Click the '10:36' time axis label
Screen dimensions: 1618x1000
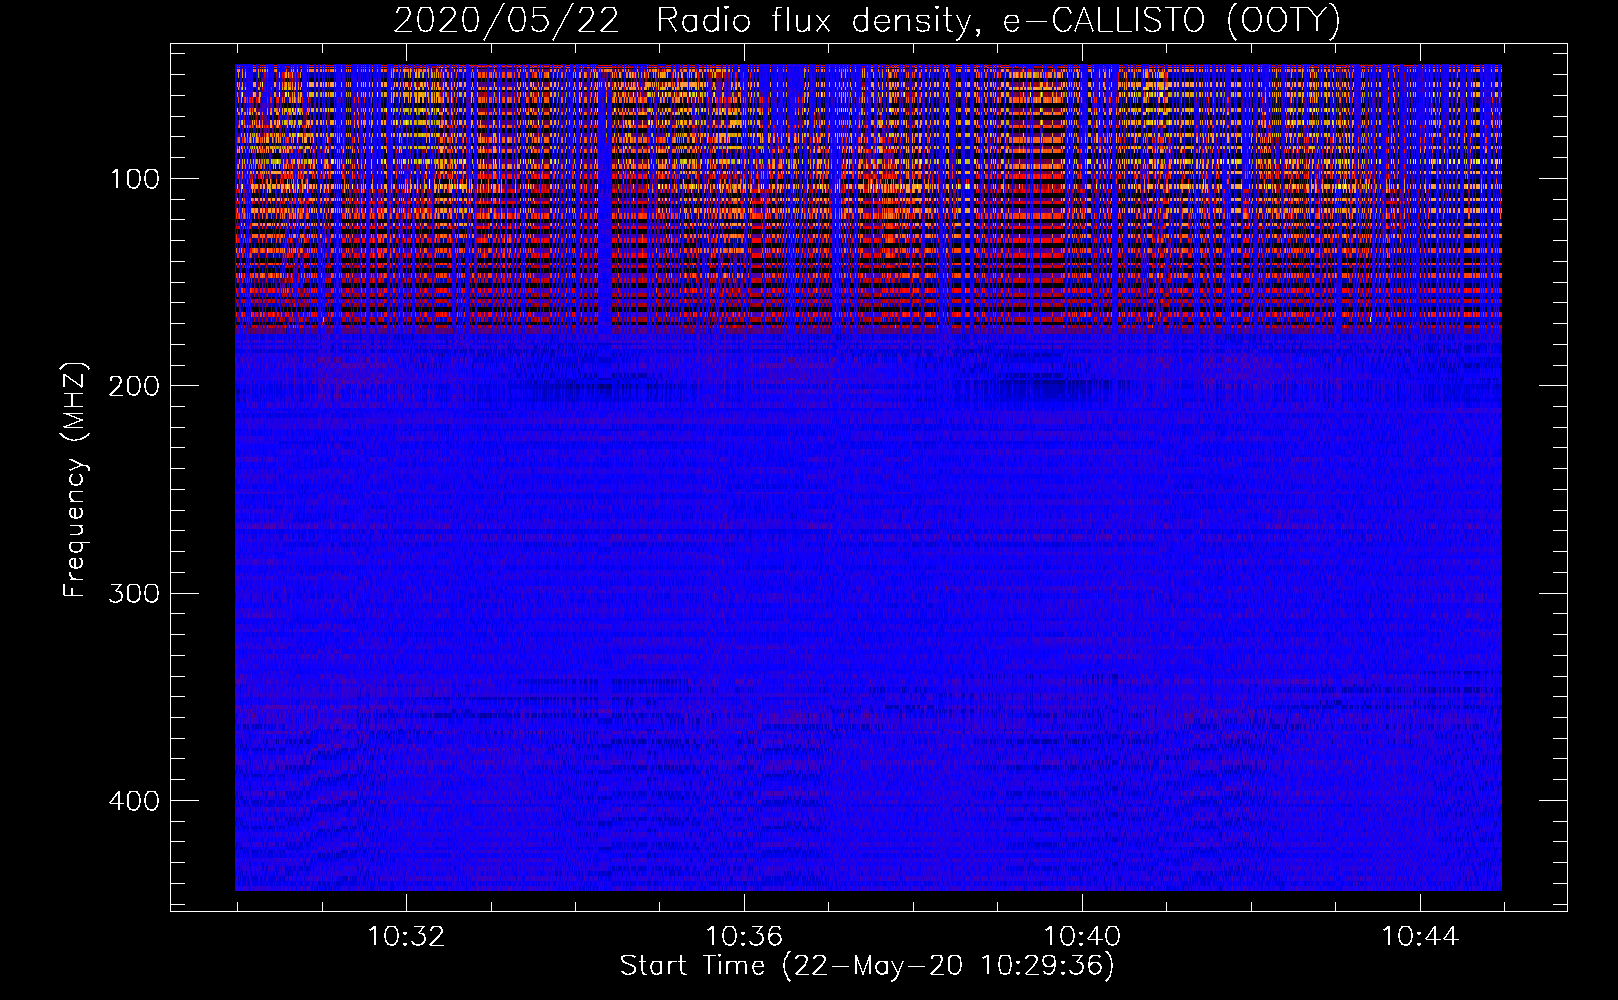(x=744, y=937)
